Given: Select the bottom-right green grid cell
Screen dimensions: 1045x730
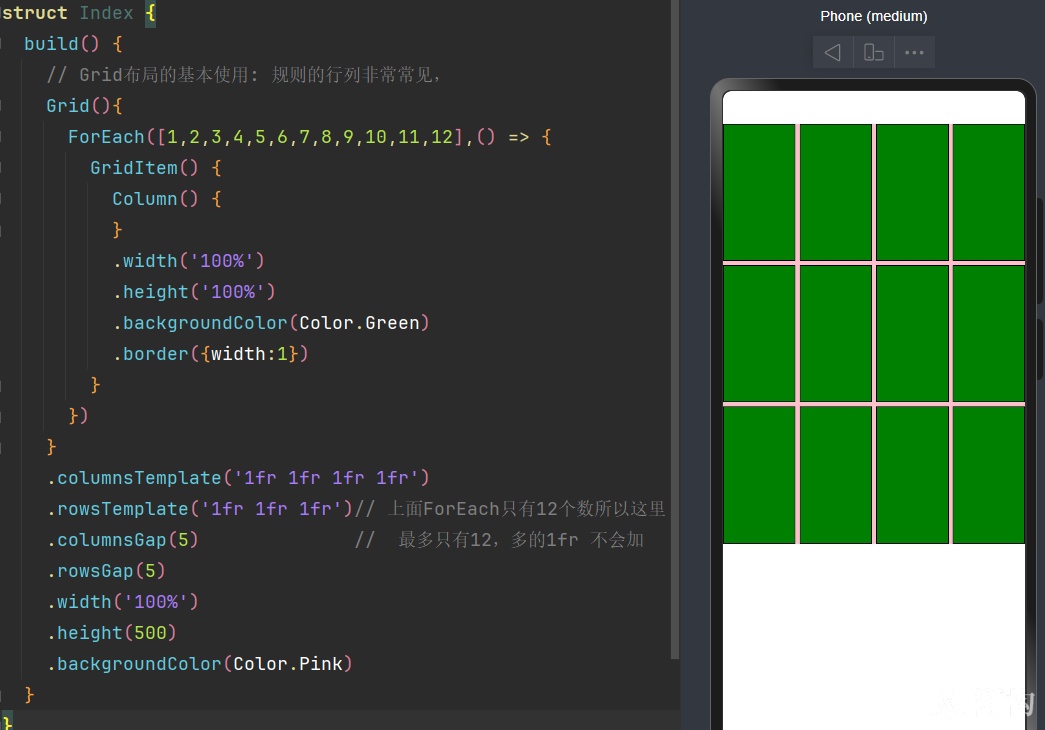Looking at the screenshot, I should click(988, 475).
